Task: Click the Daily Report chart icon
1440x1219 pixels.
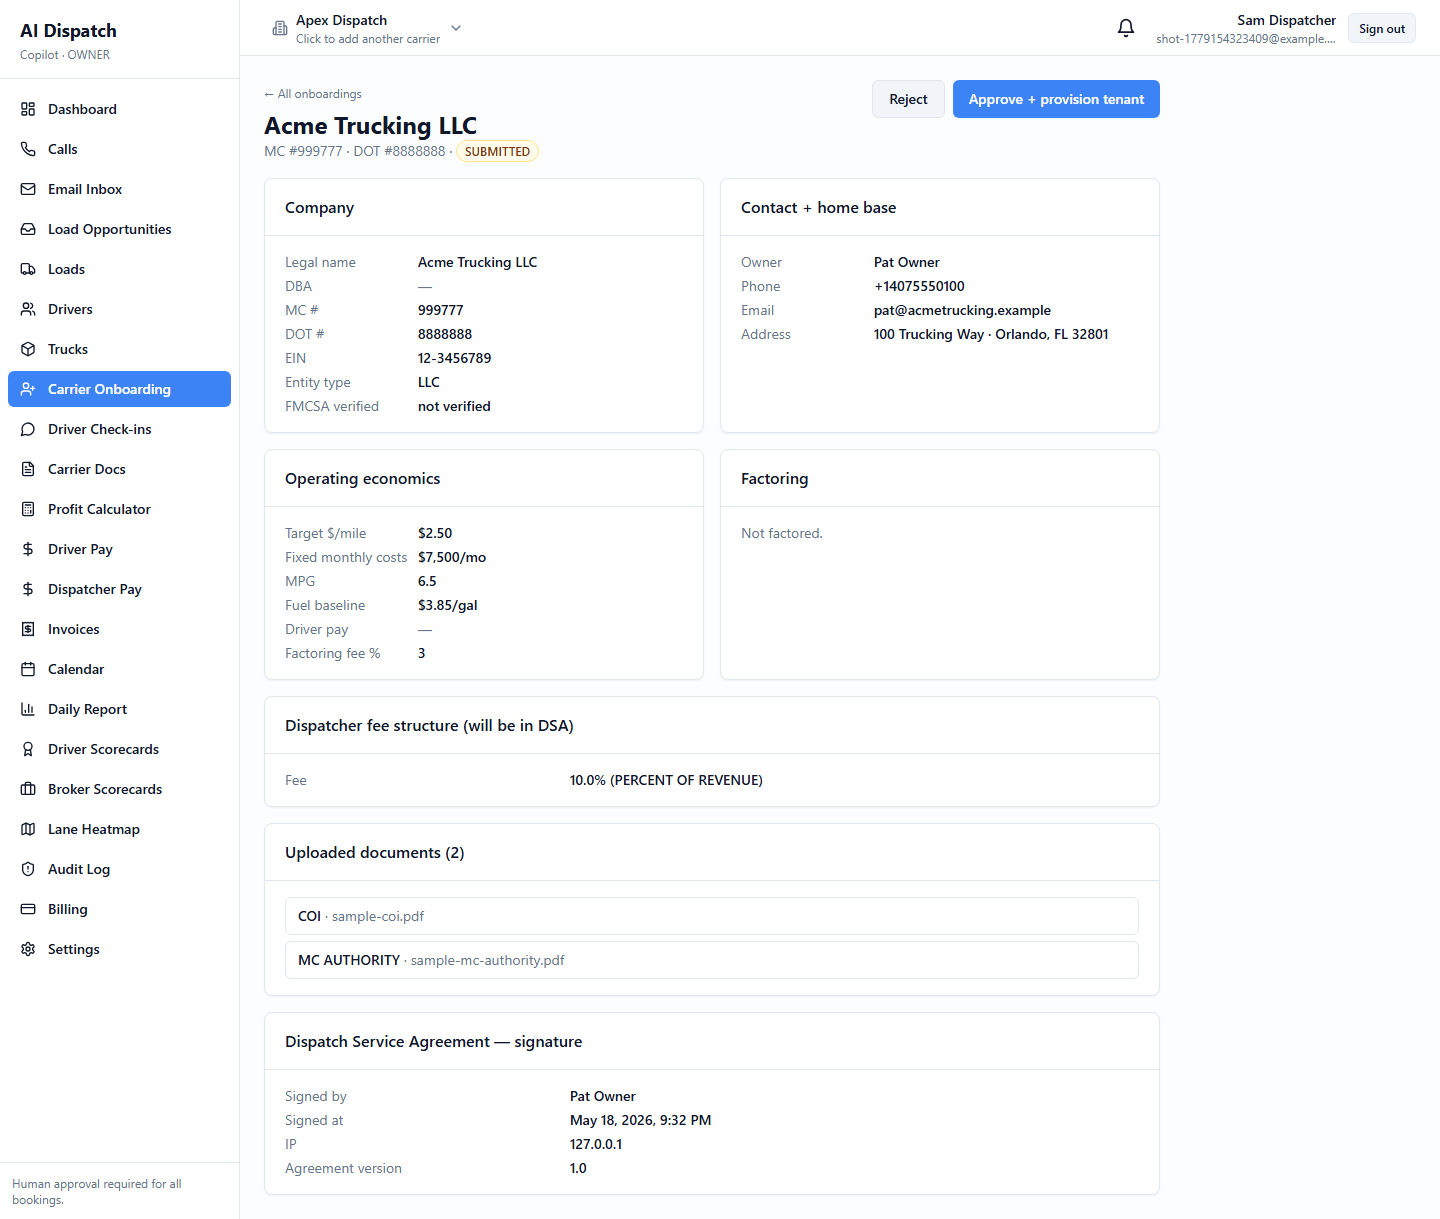Action: 28,709
